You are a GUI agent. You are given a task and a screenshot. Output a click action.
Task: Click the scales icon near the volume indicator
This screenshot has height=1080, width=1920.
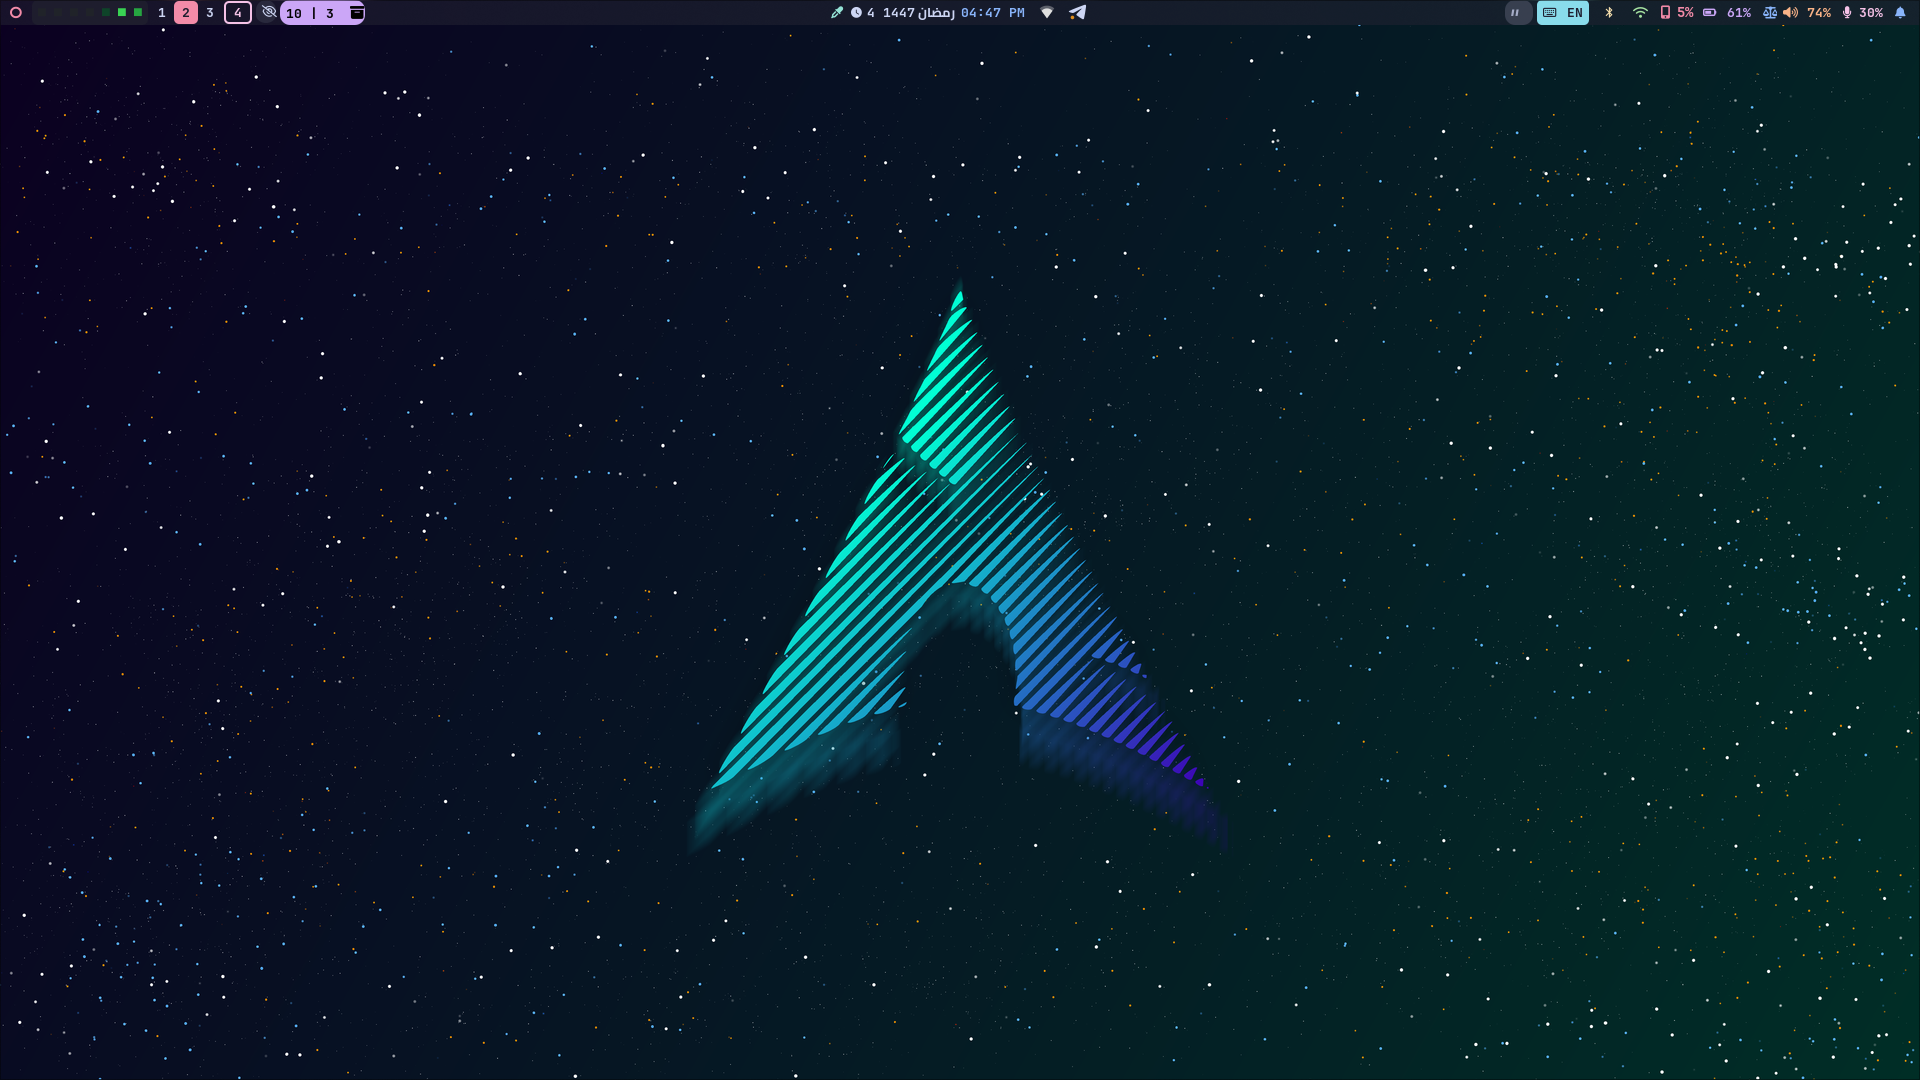click(1769, 13)
